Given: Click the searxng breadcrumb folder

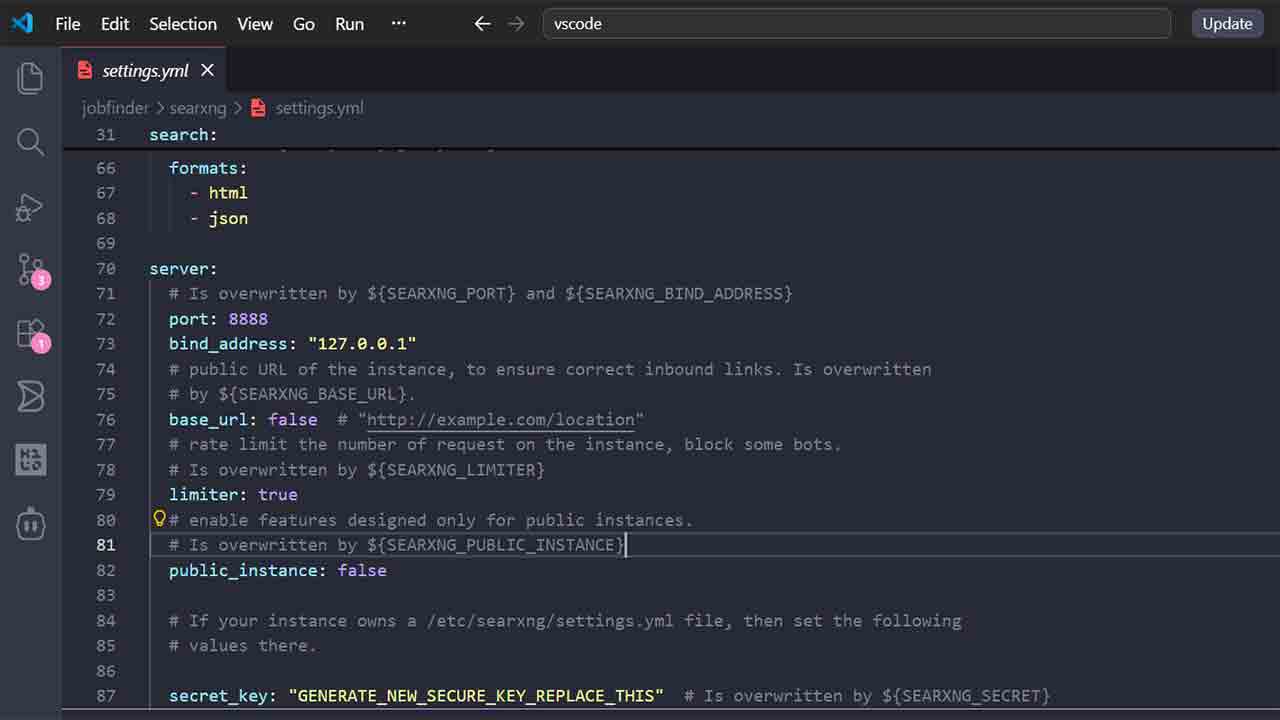Looking at the screenshot, I should [x=198, y=108].
